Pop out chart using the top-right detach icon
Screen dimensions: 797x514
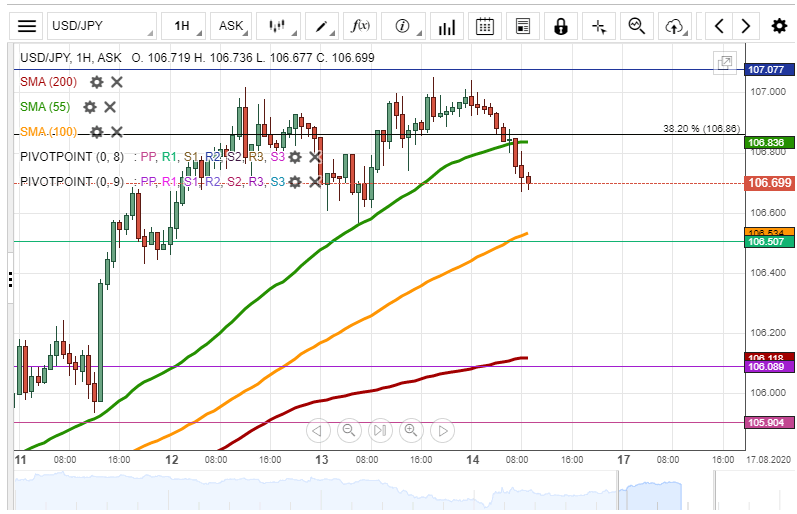pos(725,62)
